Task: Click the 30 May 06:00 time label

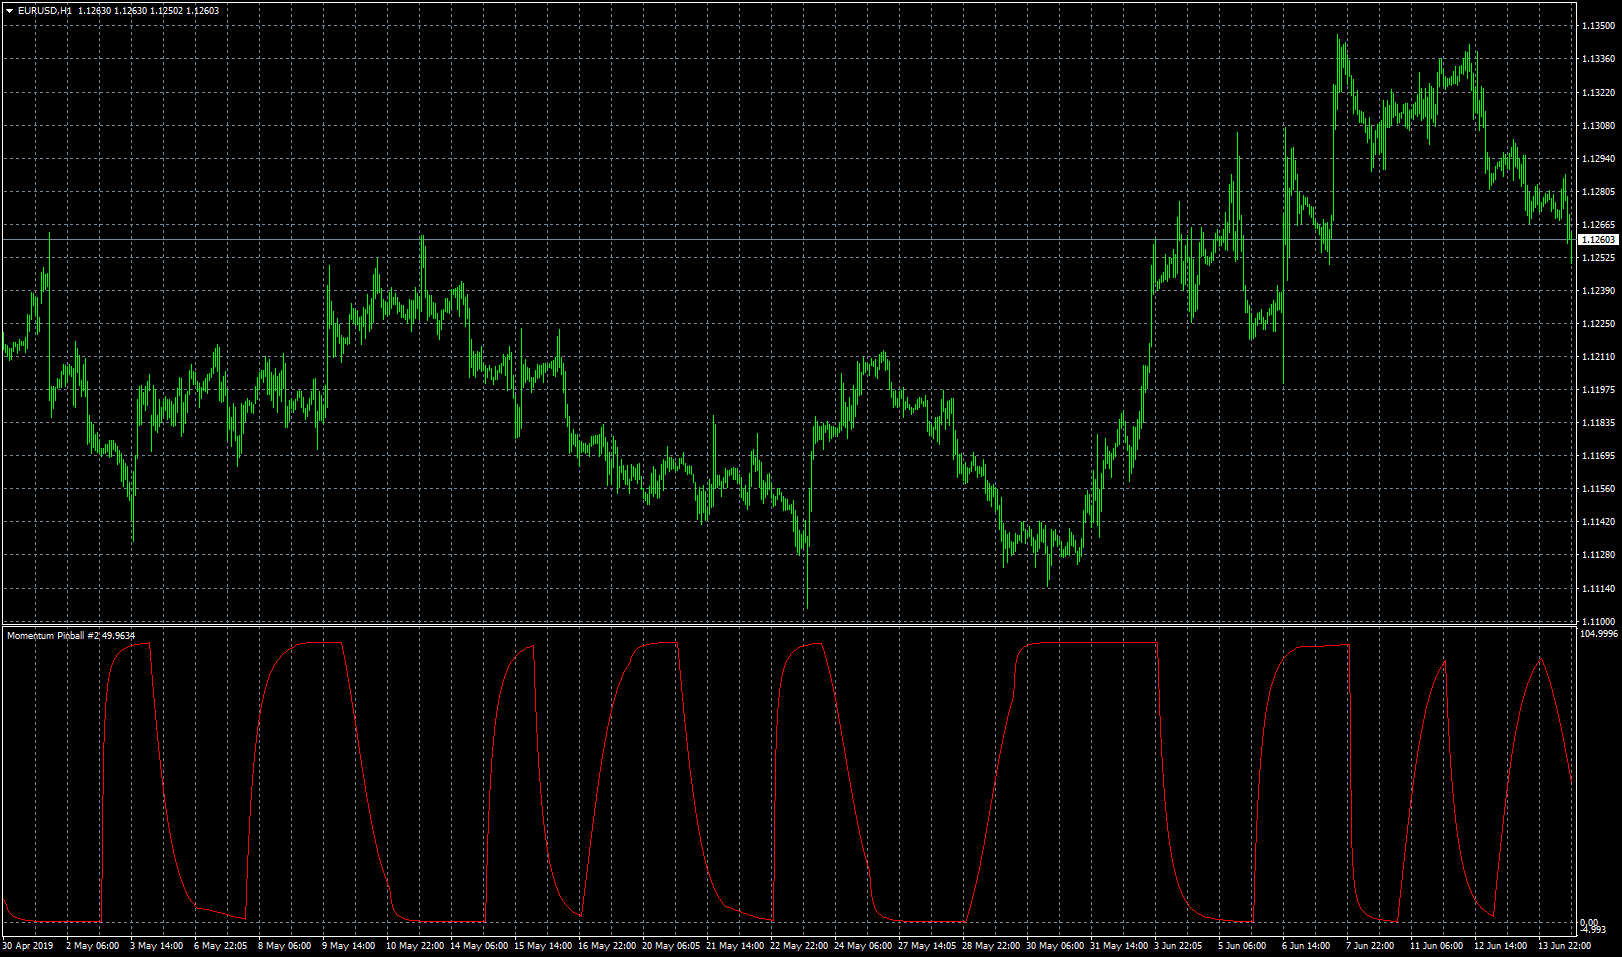Action: pyautogui.click(x=1055, y=946)
